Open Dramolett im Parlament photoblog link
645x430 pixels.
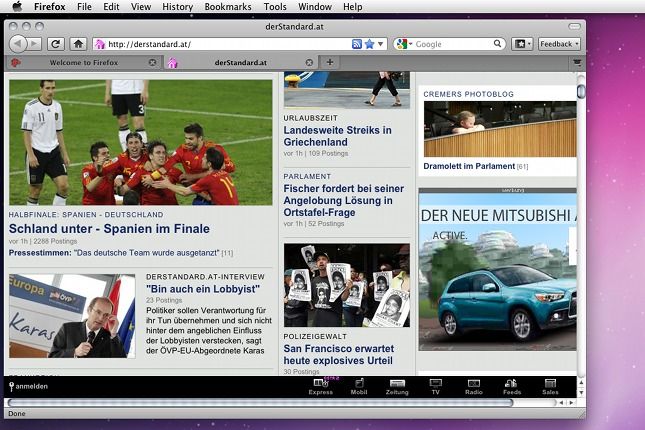point(469,166)
